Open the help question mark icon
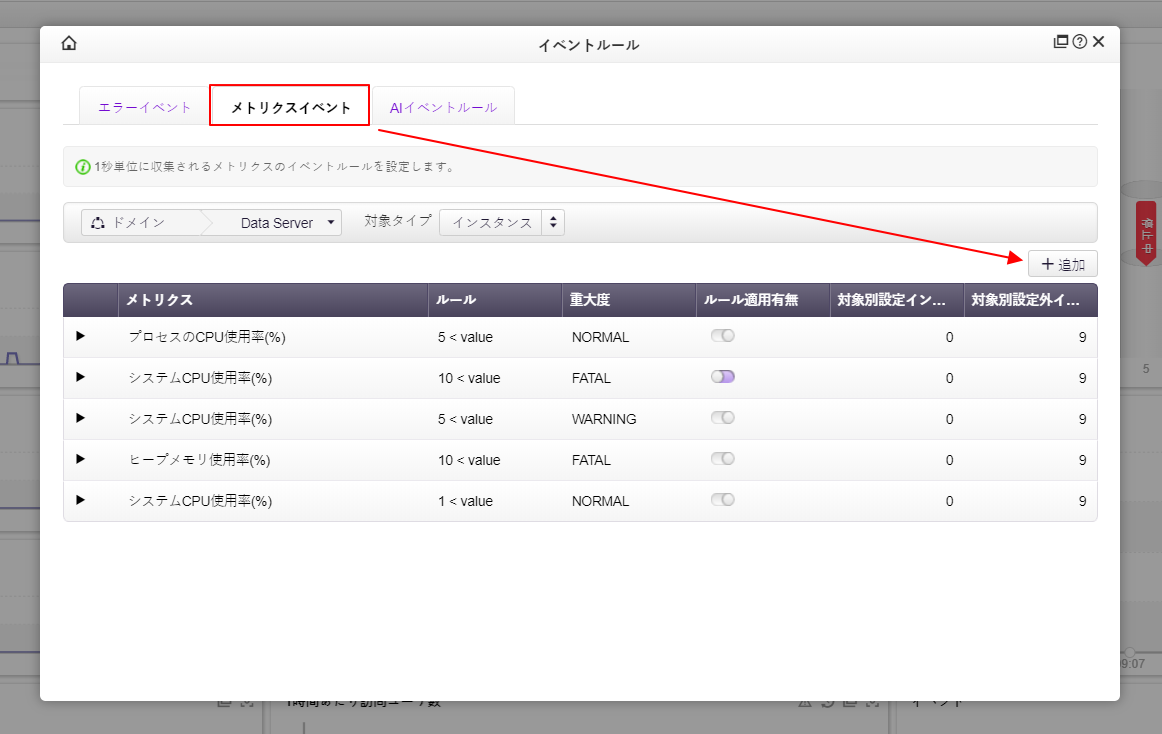Screen dimensions: 1162x734 pyautogui.click(x=1080, y=42)
